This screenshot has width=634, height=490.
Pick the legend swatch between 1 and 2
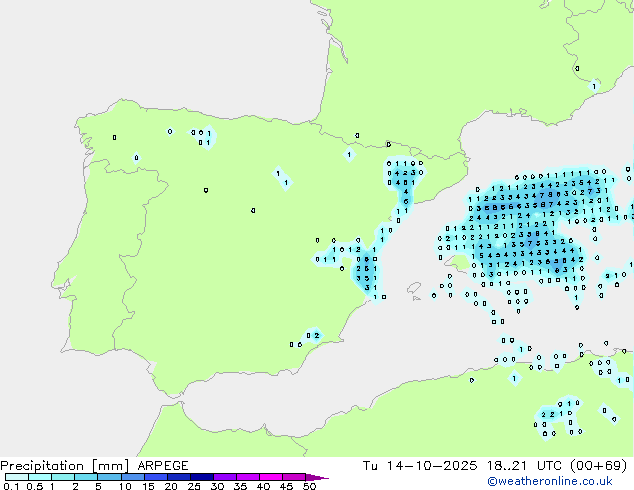[64, 478]
